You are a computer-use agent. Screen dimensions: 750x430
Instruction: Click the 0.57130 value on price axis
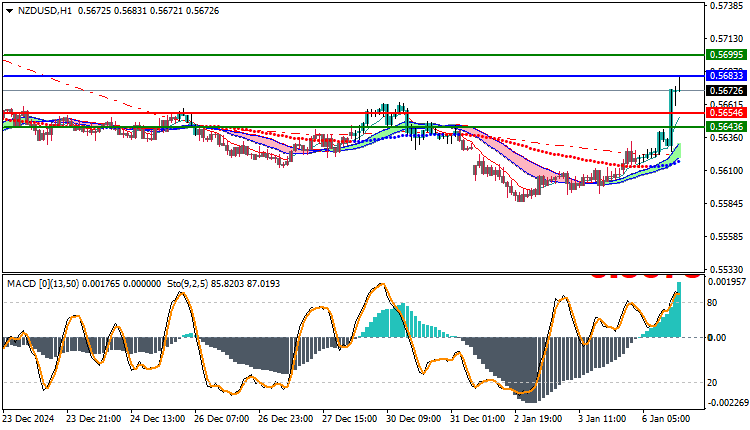(727, 39)
